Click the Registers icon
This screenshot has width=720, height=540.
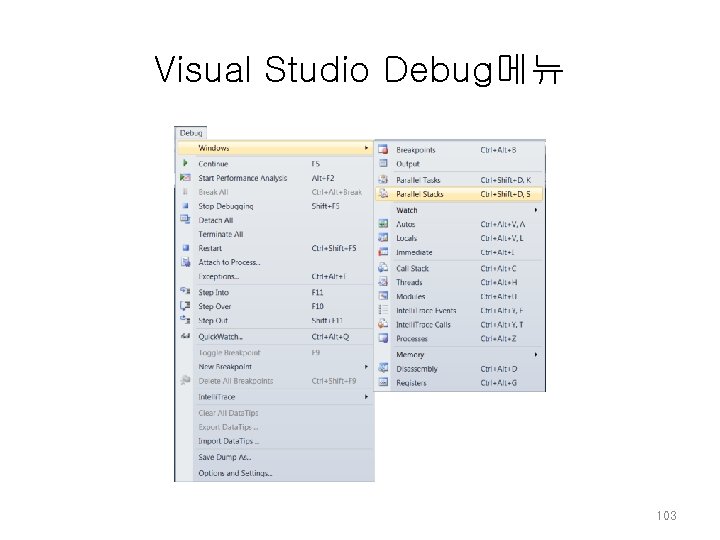click(x=383, y=382)
